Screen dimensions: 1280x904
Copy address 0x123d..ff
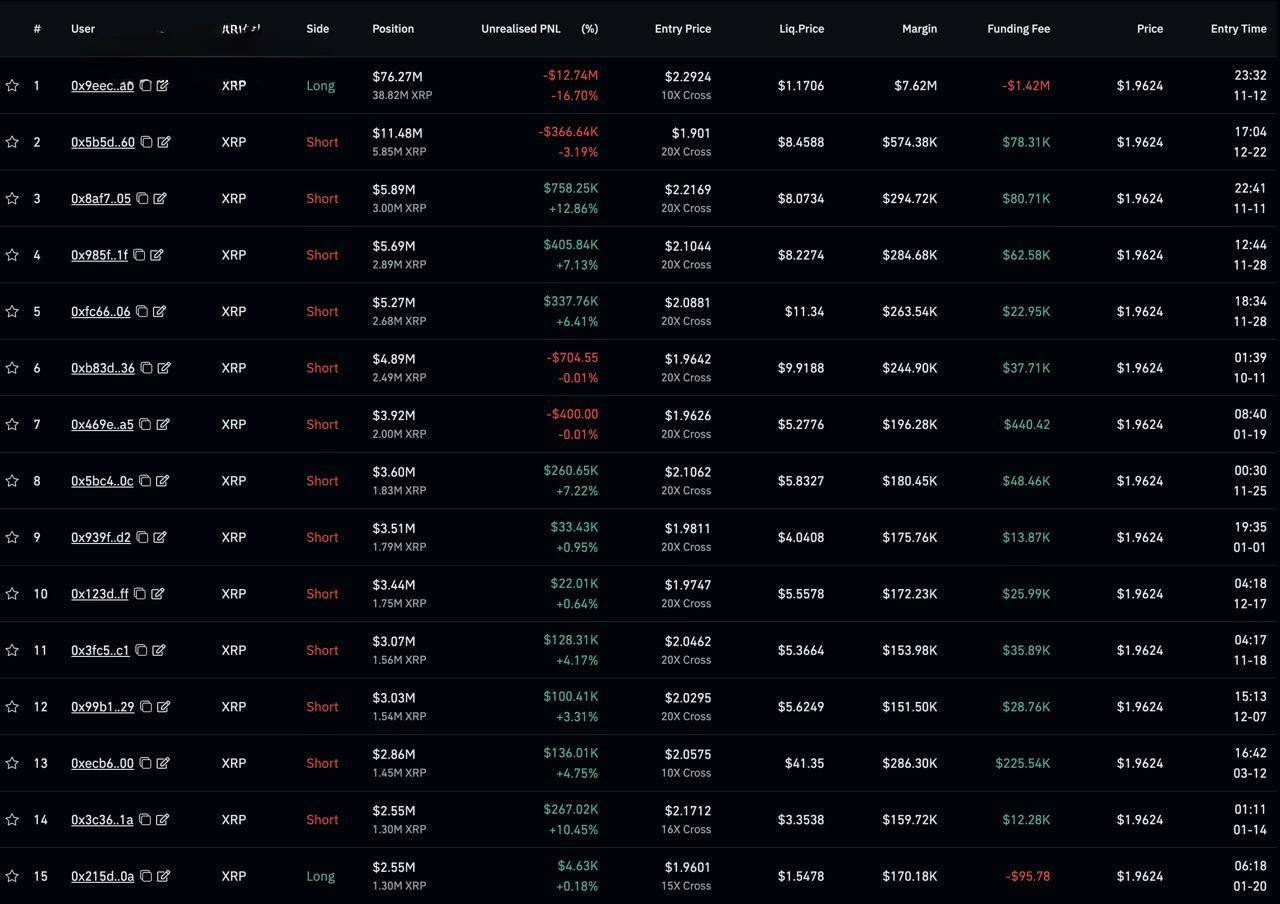tap(140, 594)
